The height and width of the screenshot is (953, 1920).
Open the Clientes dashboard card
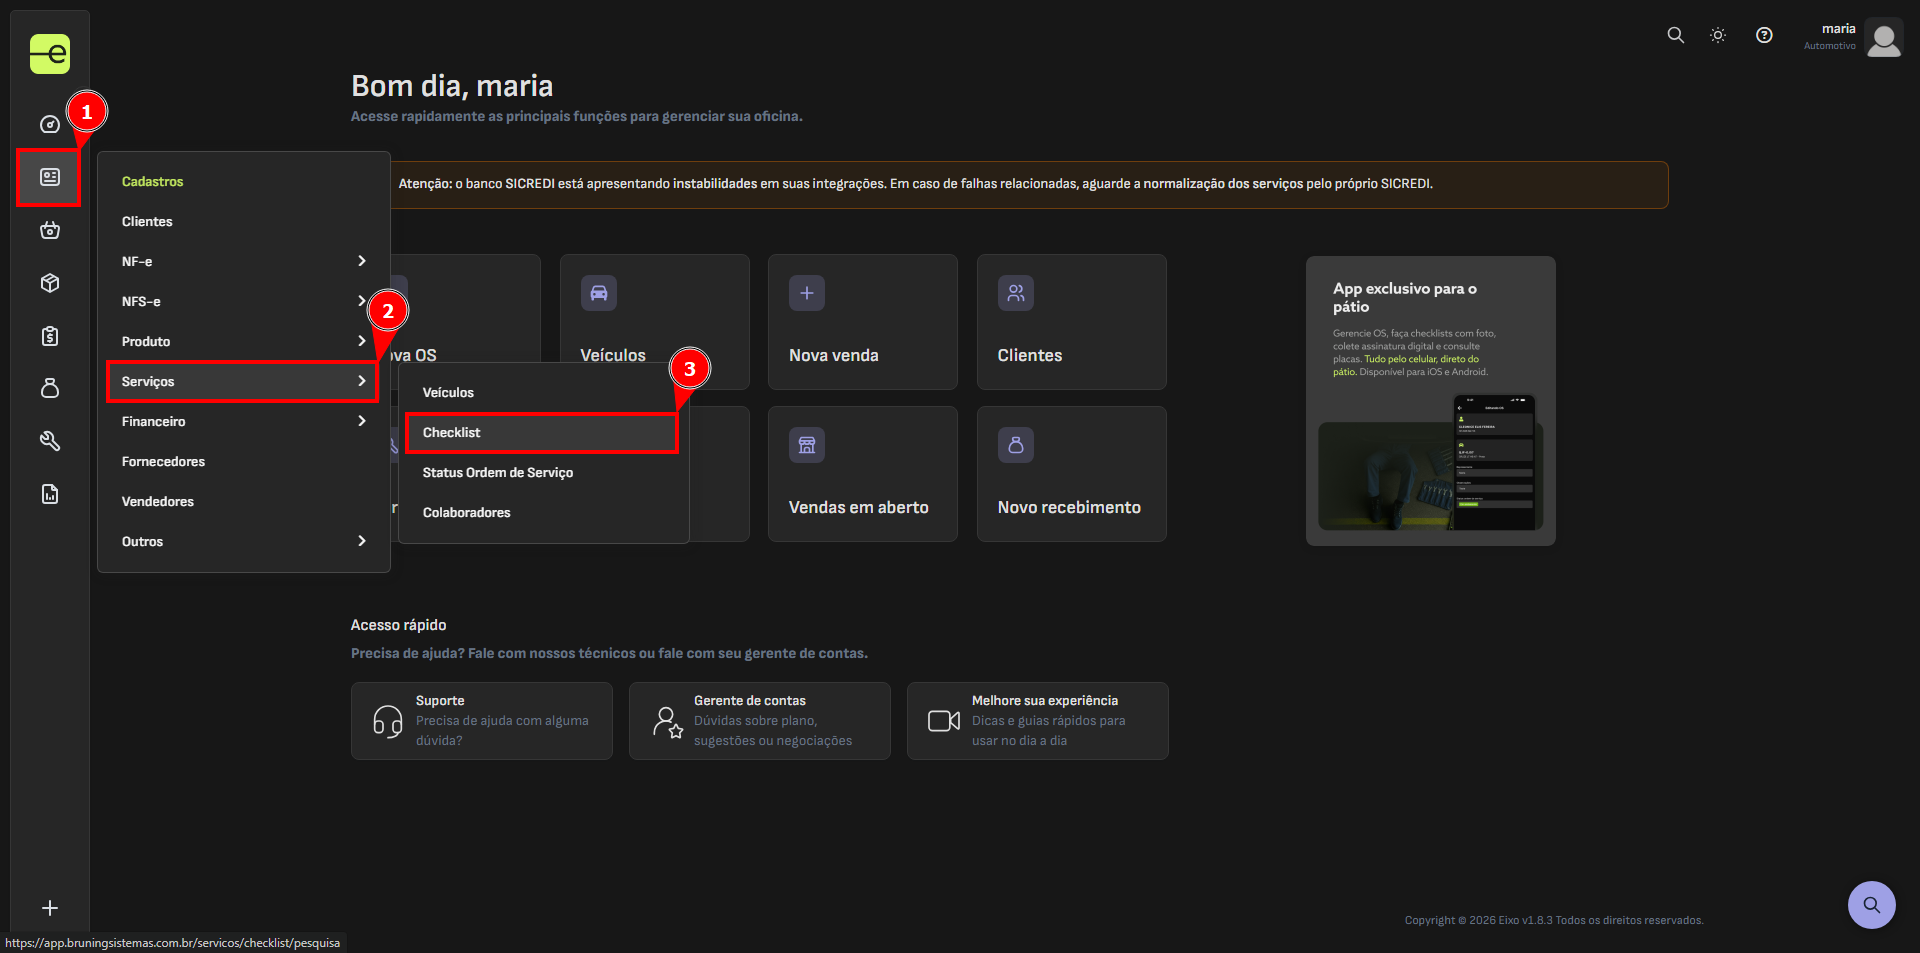(x=1072, y=322)
